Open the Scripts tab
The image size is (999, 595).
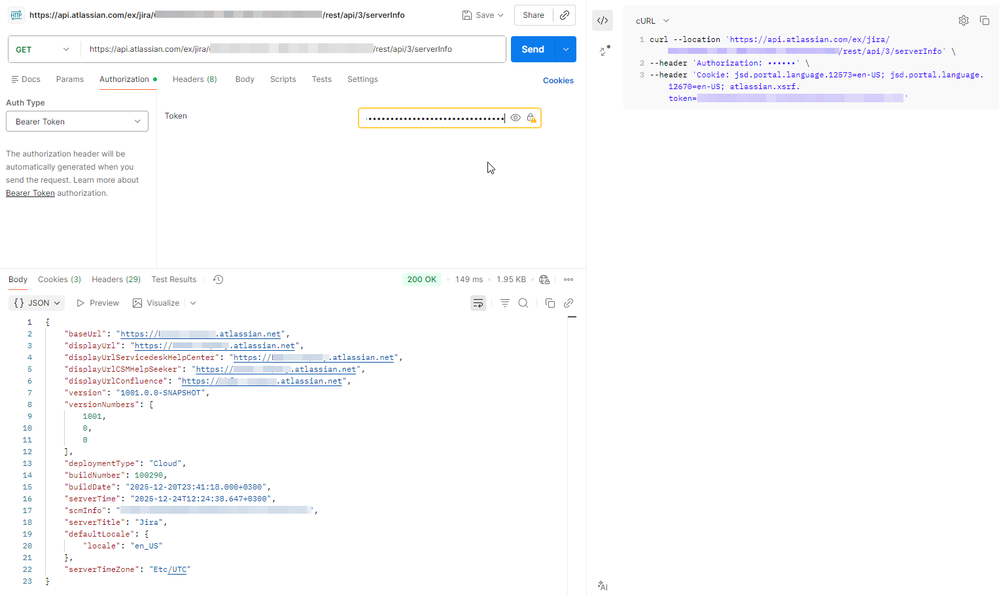[283, 79]
